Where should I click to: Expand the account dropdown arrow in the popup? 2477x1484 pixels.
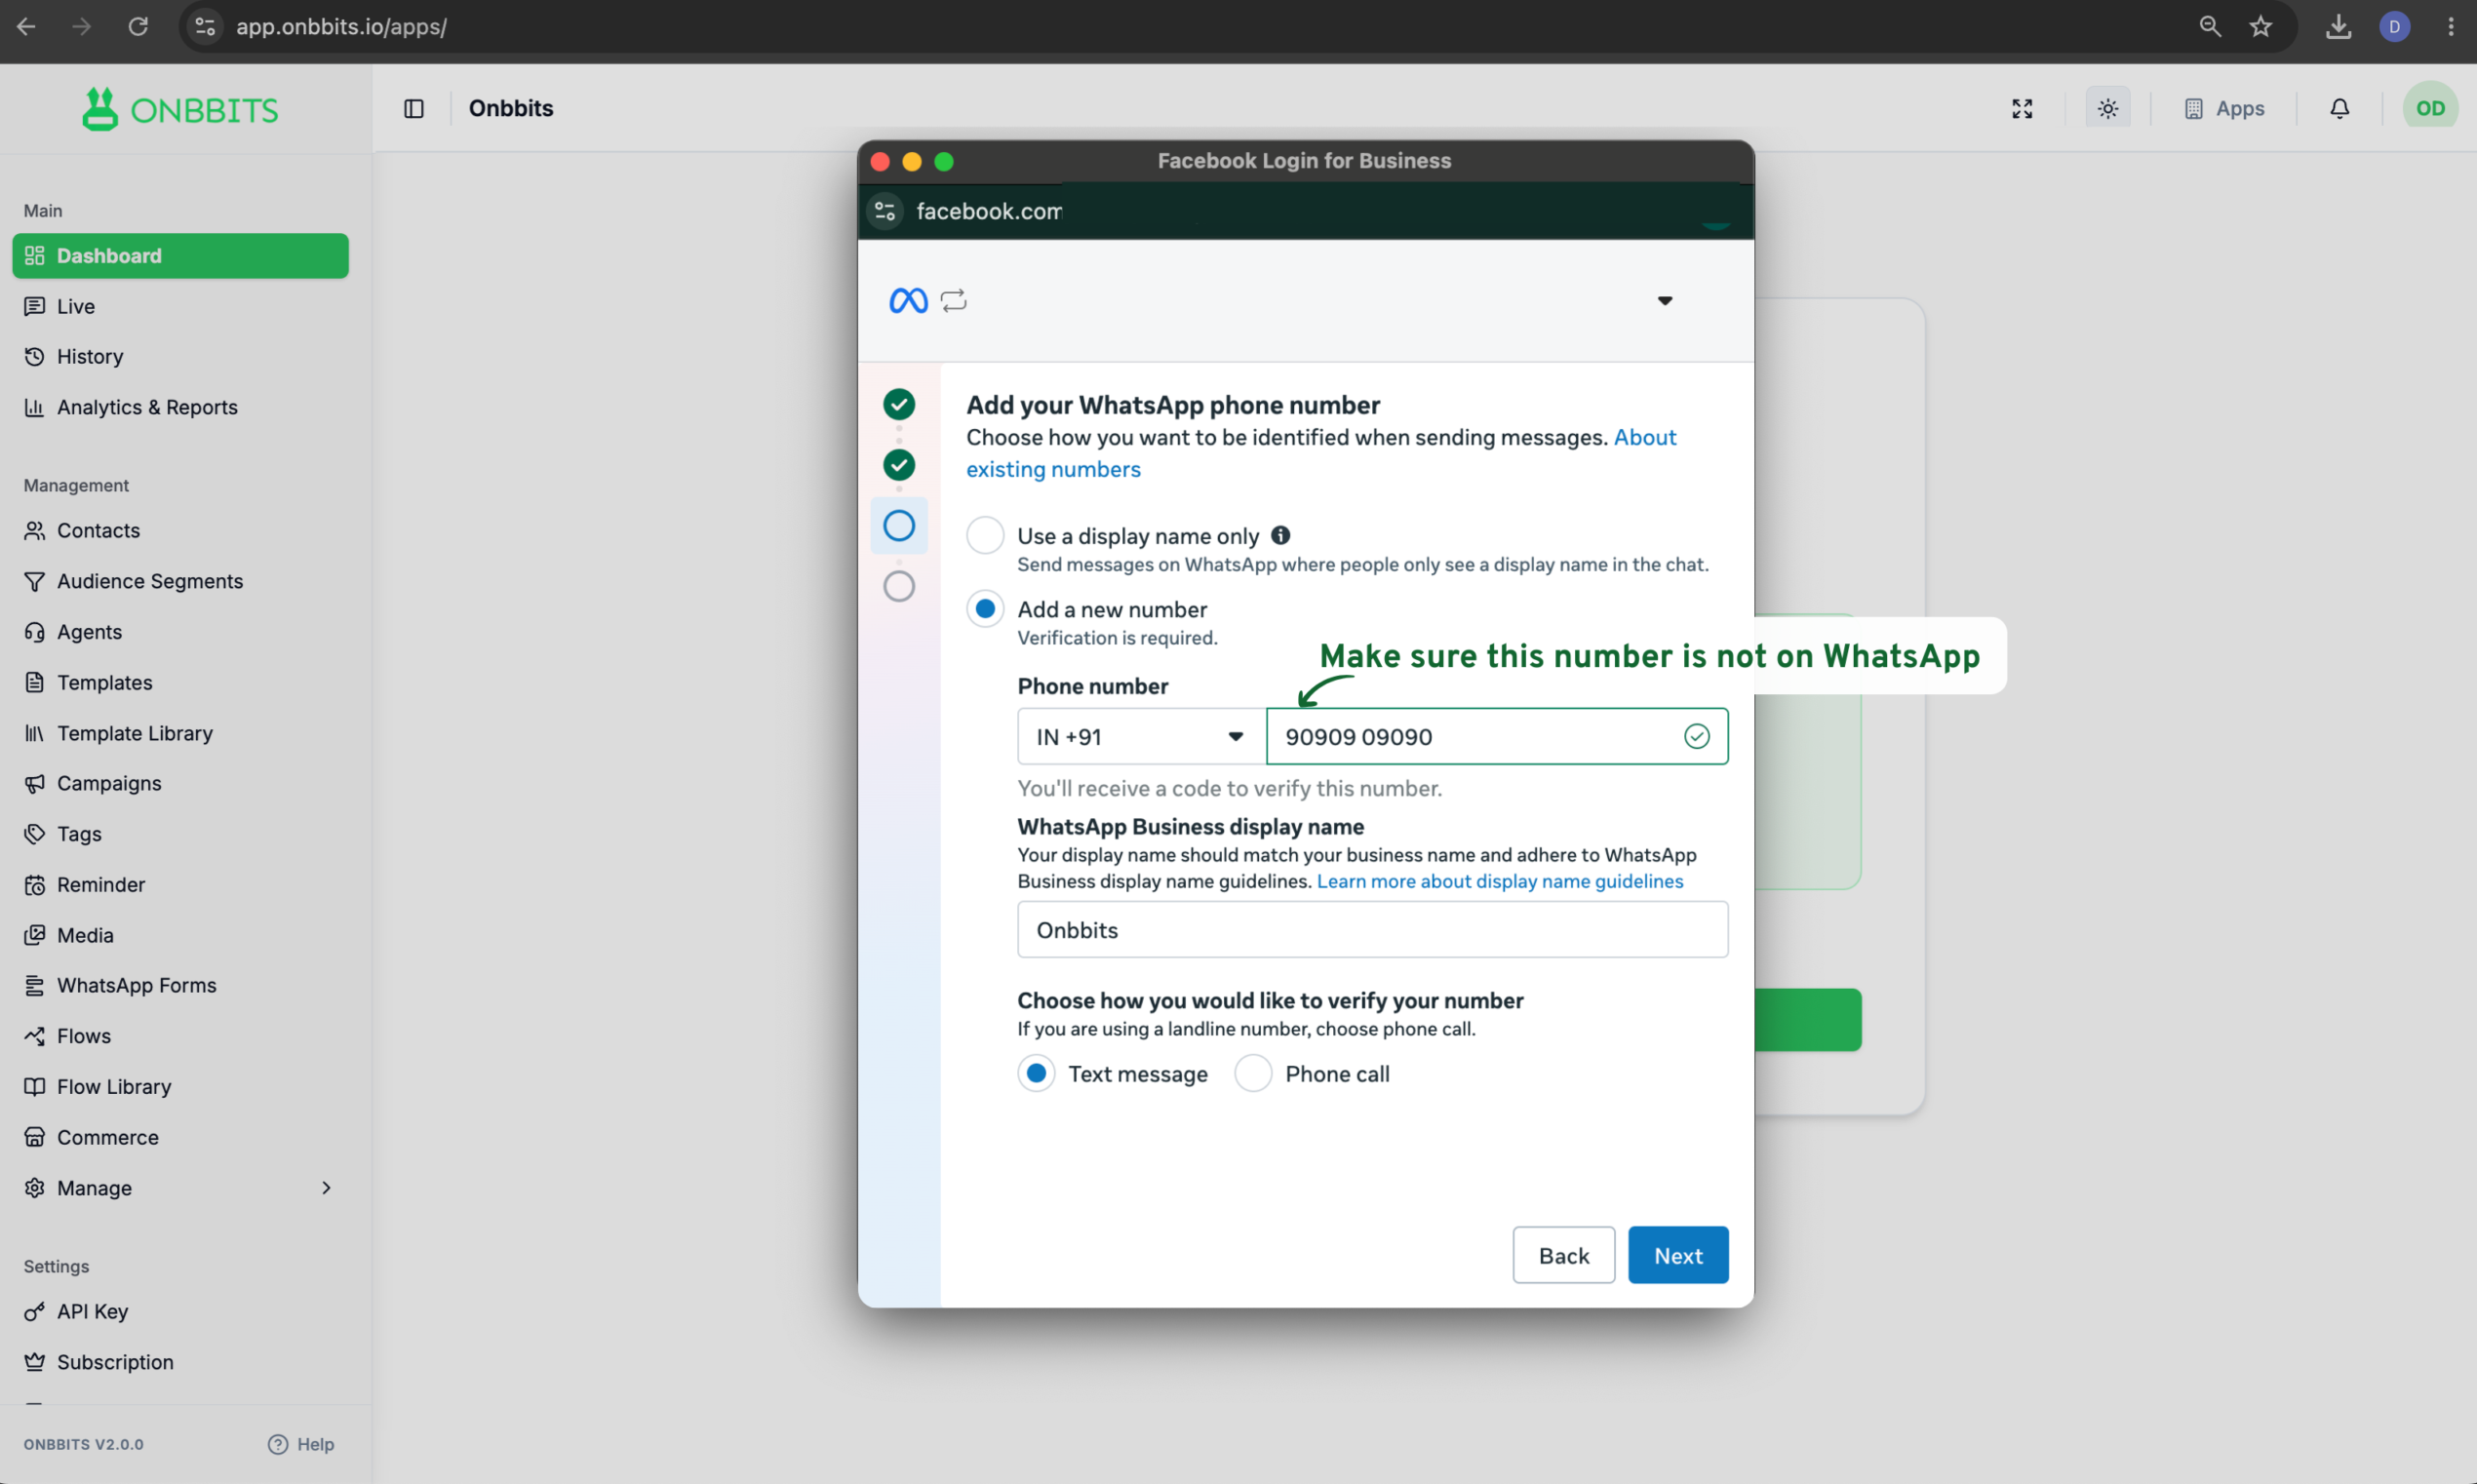tap(1665, 300)
